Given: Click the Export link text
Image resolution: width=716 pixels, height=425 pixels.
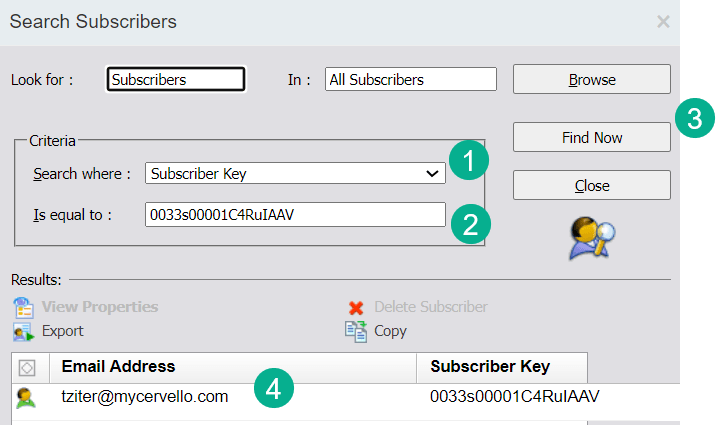Looking at the screenshot, I should click(63, 331).
